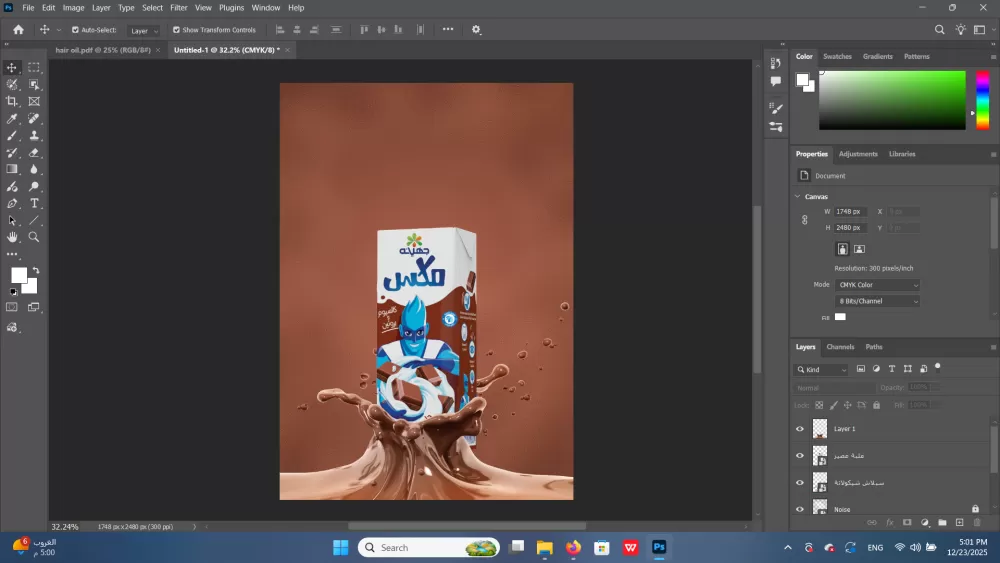Toggle Show Transform Controls checkbox
The width and height of the screenshot is (1000, 563).
(176, 30)
